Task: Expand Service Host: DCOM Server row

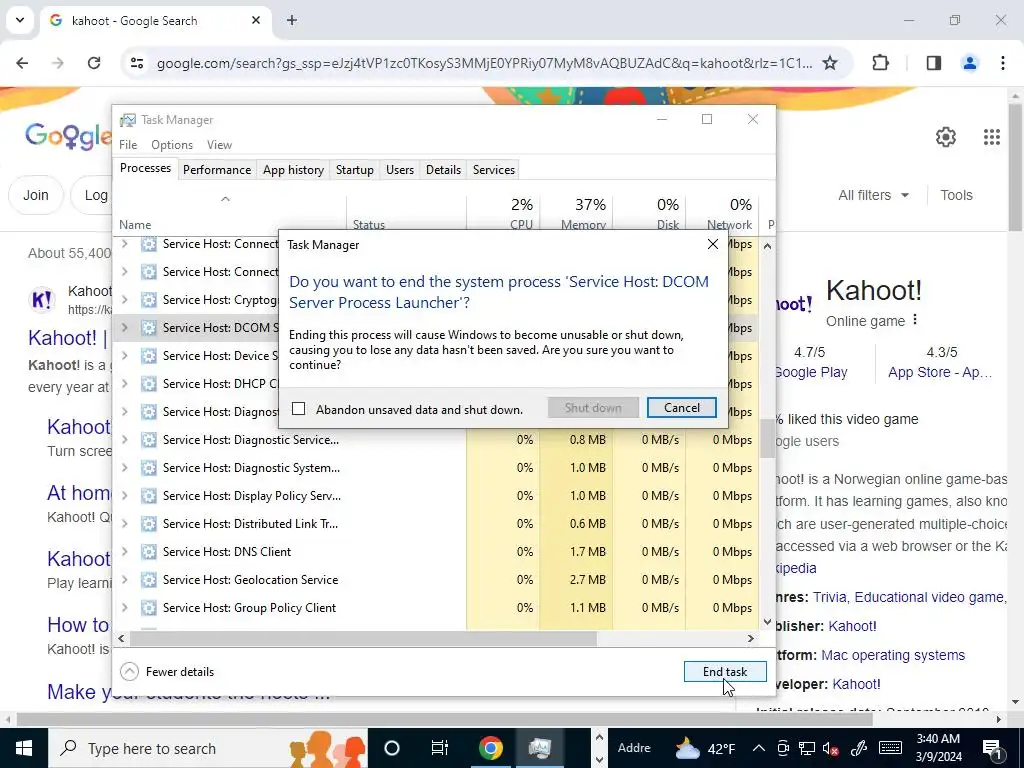Action: pos(125,328)
